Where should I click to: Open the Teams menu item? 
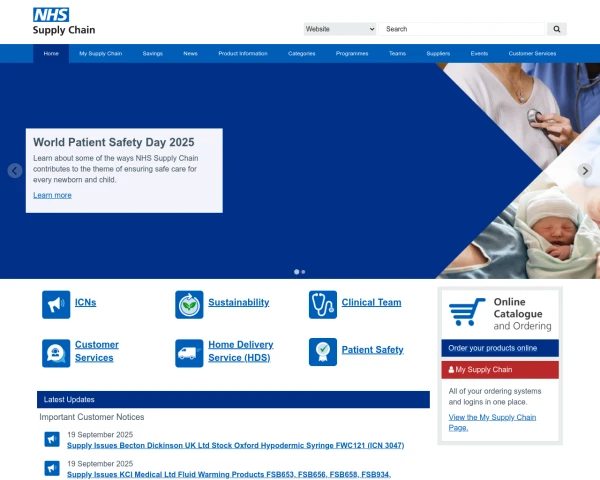397,54
